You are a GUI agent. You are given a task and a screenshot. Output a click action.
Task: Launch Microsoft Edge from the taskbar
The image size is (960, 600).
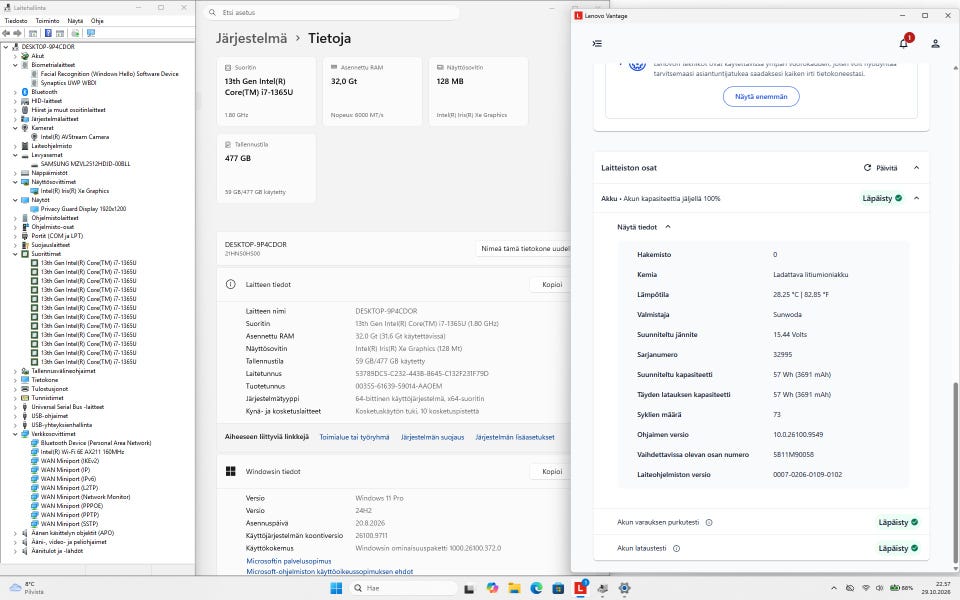coord(536,588)
